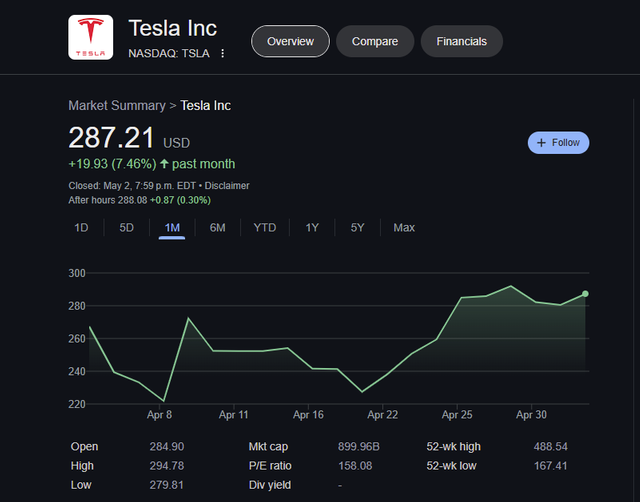Image resolution: width=640 pixels, height=502 pixels.
Task: Show the 1Y price chart
Action: click(312, 227)
